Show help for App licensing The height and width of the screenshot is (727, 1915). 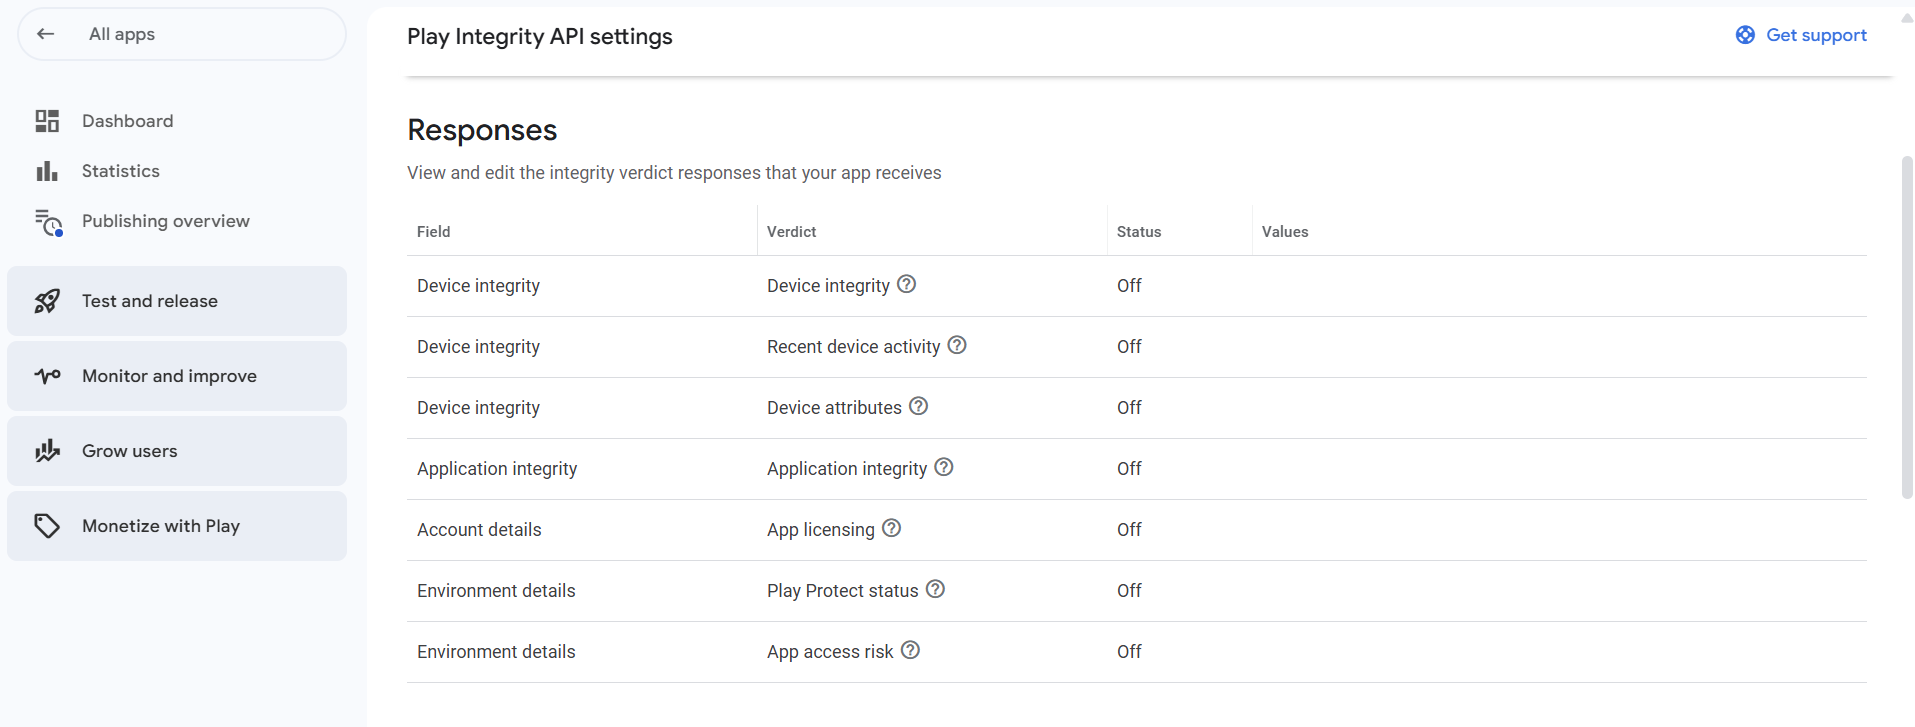click(891, 529)
